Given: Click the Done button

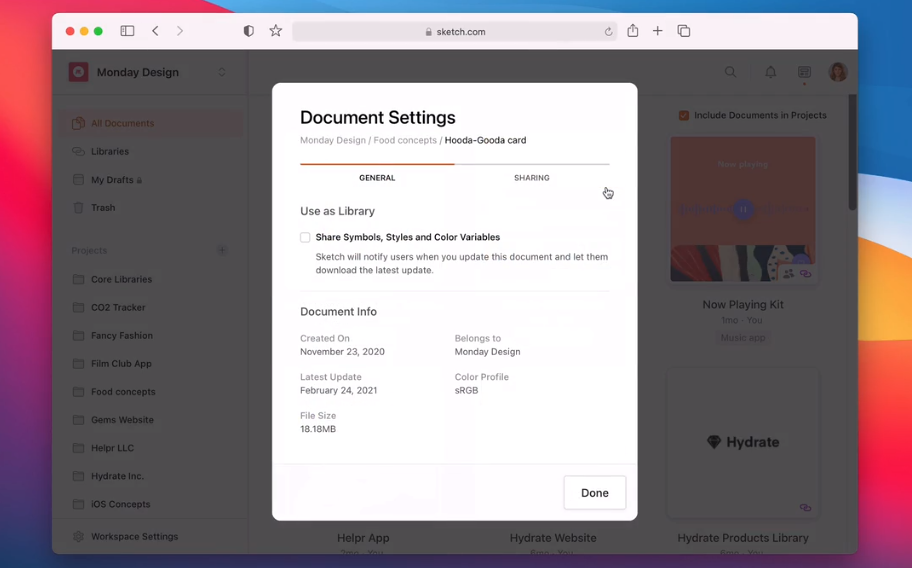Looking at the screenshot, I should pyautogui.click(x=594, y=493).
